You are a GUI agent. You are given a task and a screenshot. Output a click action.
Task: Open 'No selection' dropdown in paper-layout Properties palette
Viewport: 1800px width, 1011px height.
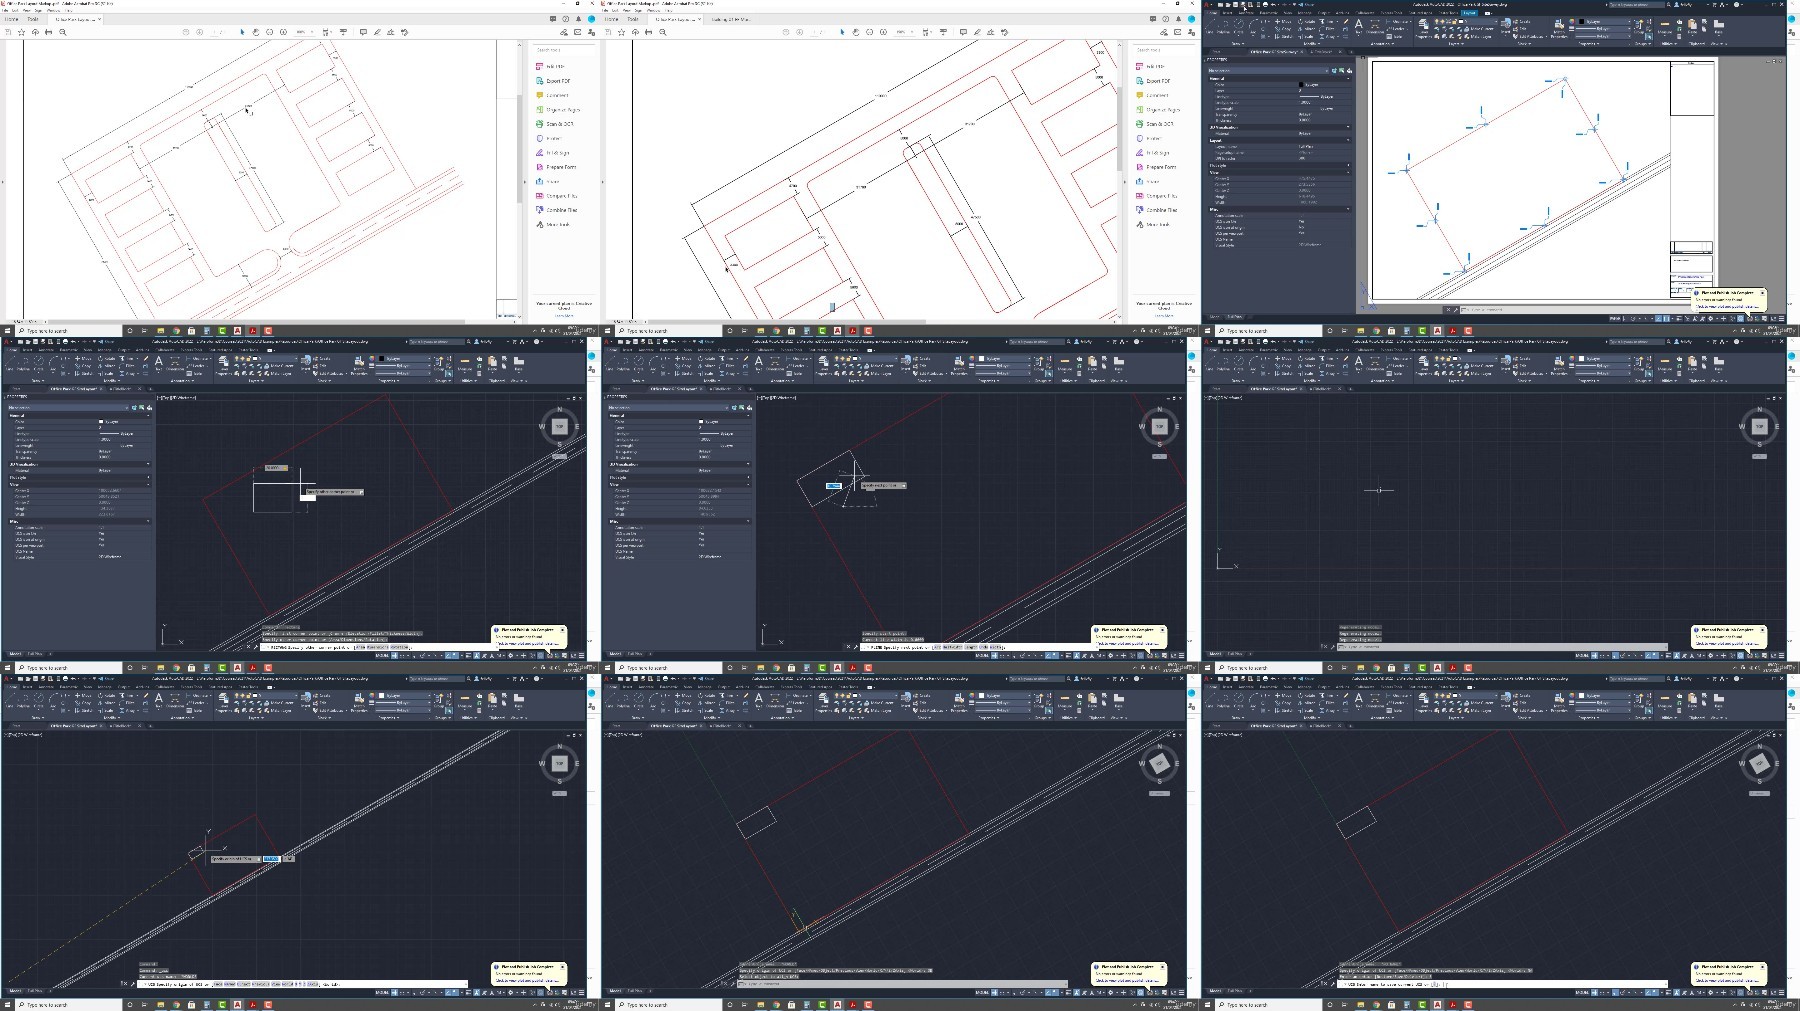(1267, 71)
